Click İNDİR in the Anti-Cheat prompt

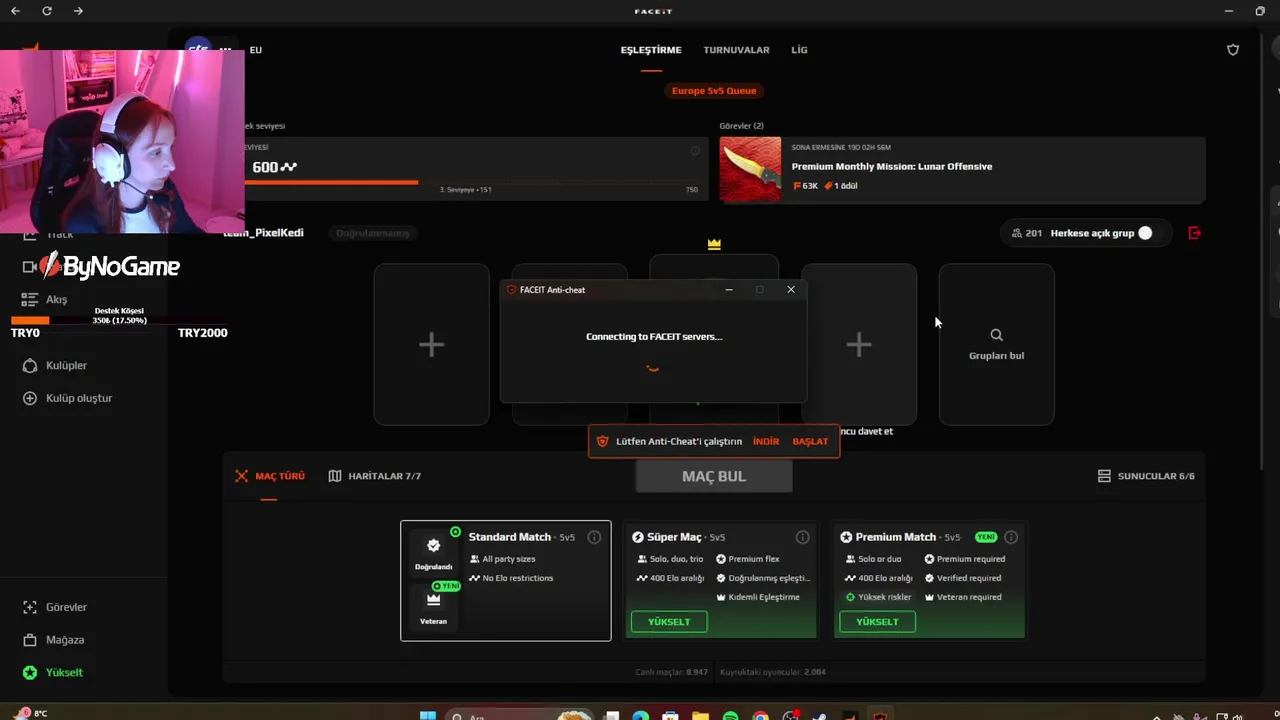tap(766, 441)
